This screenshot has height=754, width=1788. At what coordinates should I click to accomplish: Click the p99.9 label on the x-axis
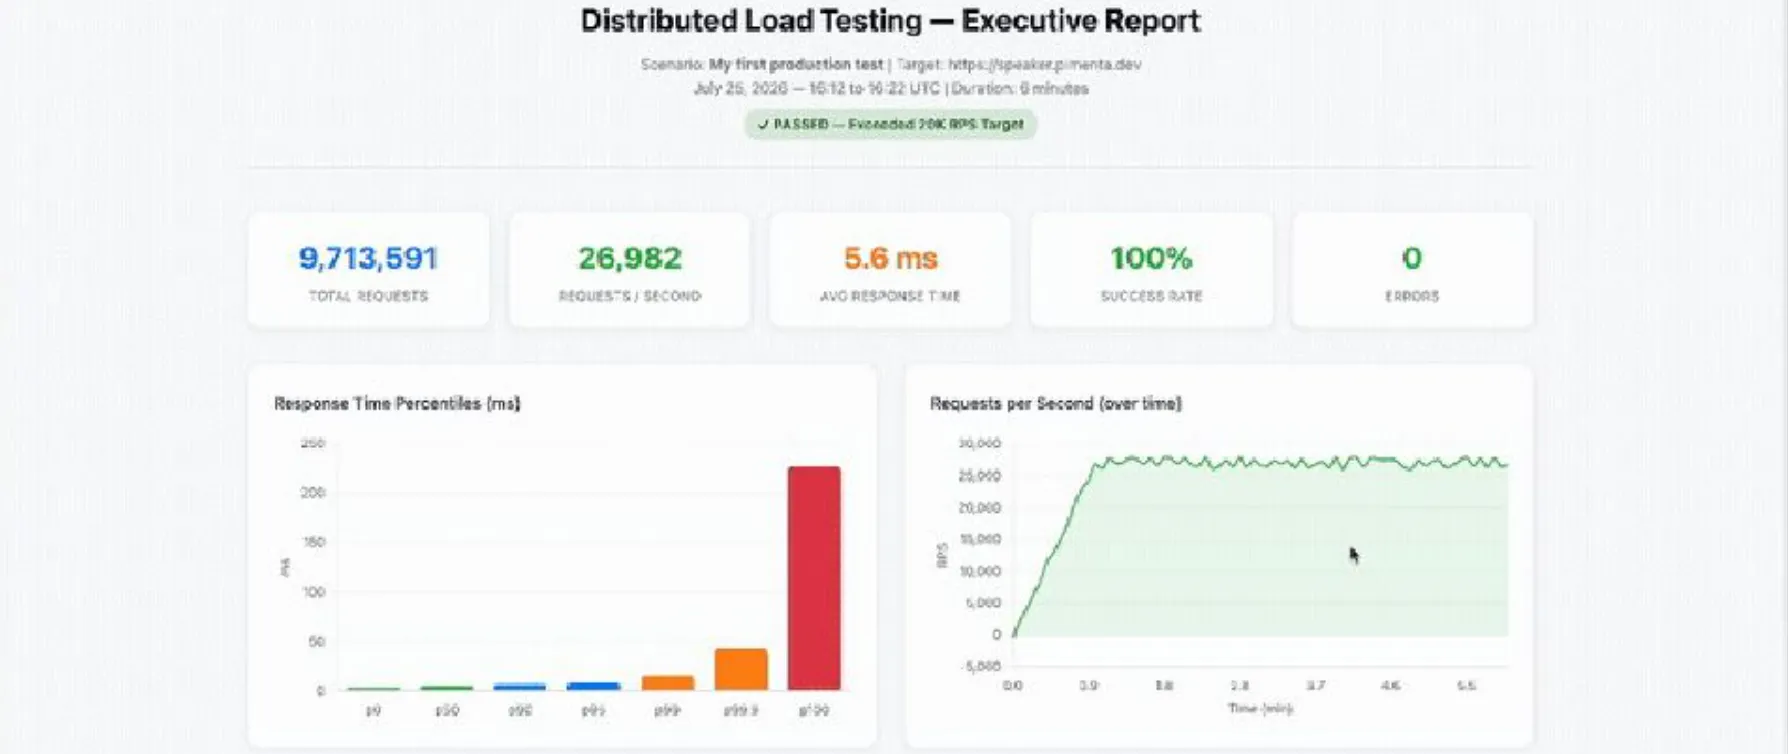(741, 710)
